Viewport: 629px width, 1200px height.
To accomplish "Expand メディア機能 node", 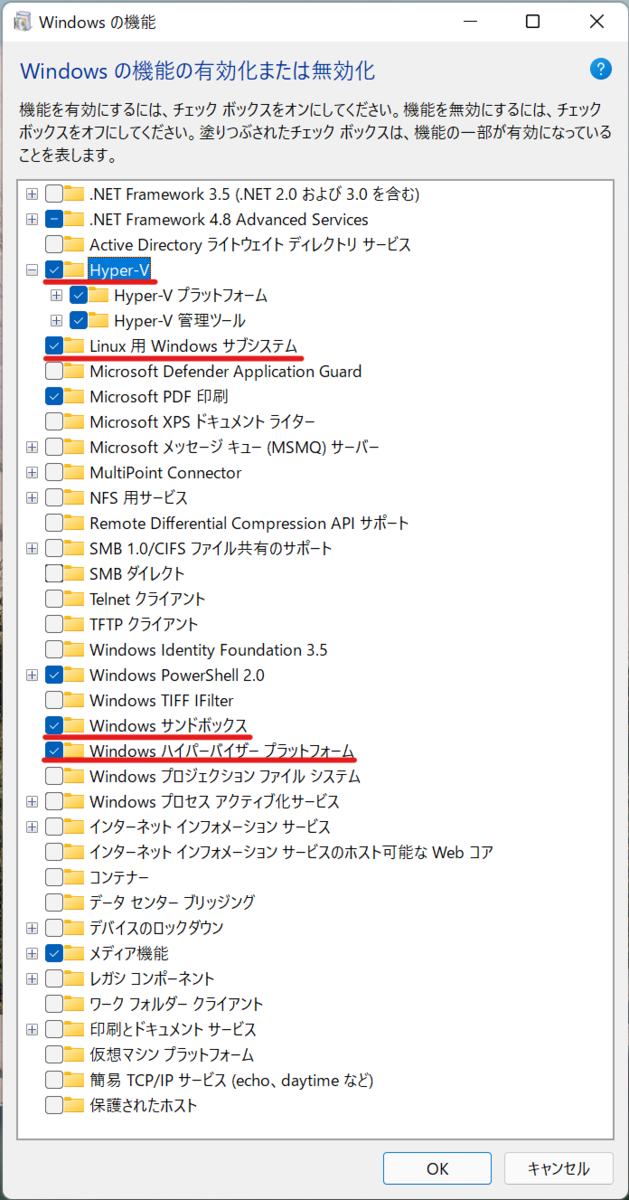I will point(32,953).
